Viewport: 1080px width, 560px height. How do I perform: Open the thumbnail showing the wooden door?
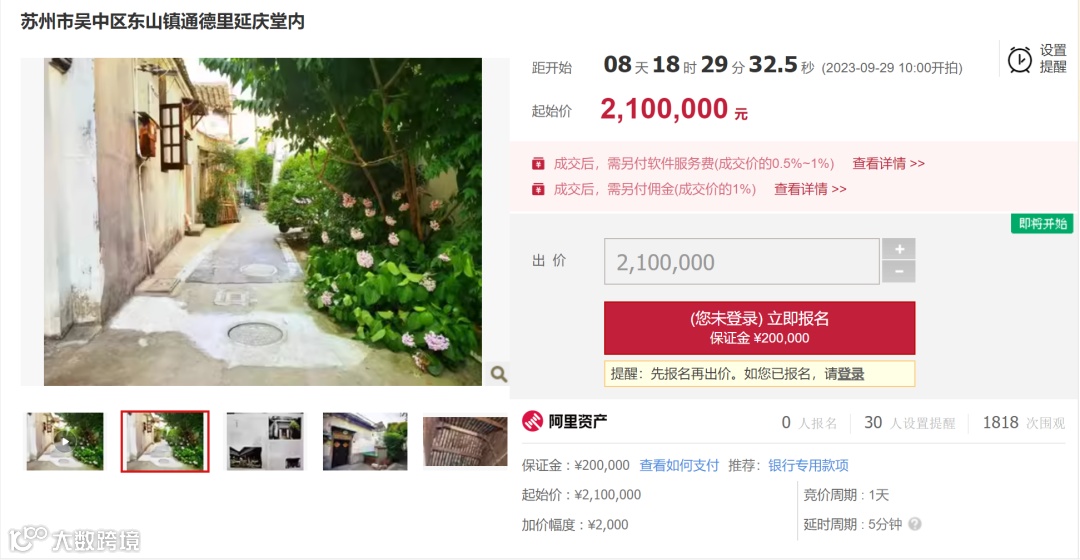(365, 442)
